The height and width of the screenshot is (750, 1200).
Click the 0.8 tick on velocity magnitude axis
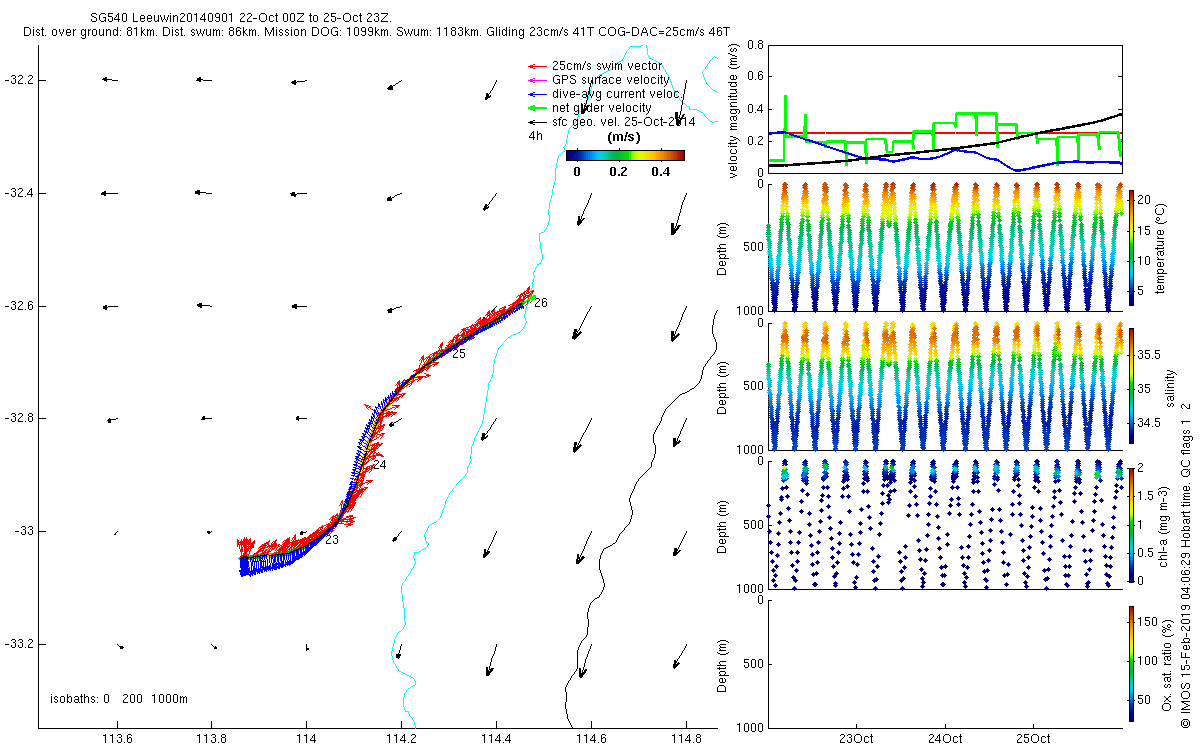(x=756, y=45)
